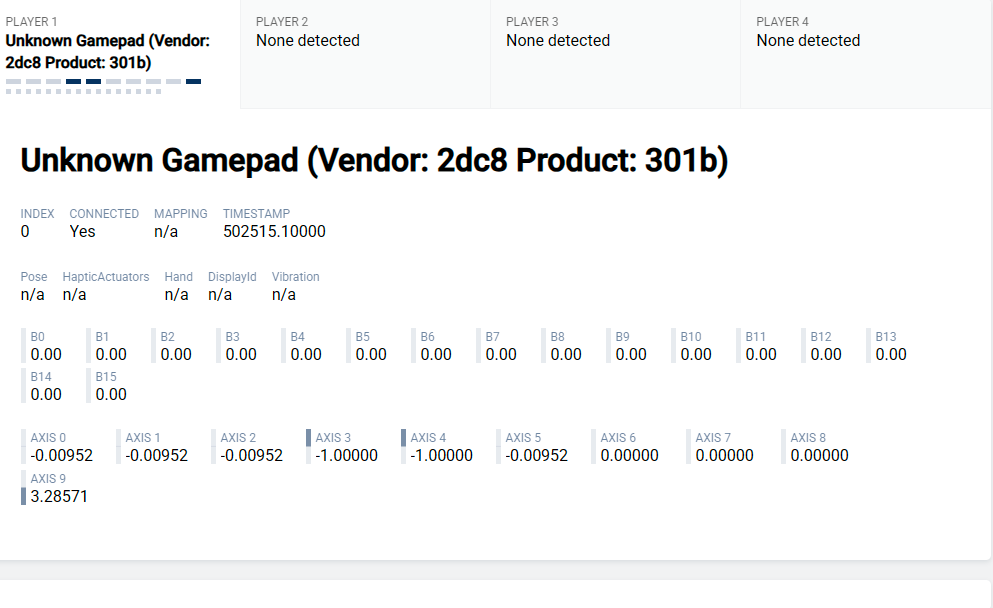Click the AXIS 9 value 3.28571
Screen dimensions: 993x608
click(59, 496)
